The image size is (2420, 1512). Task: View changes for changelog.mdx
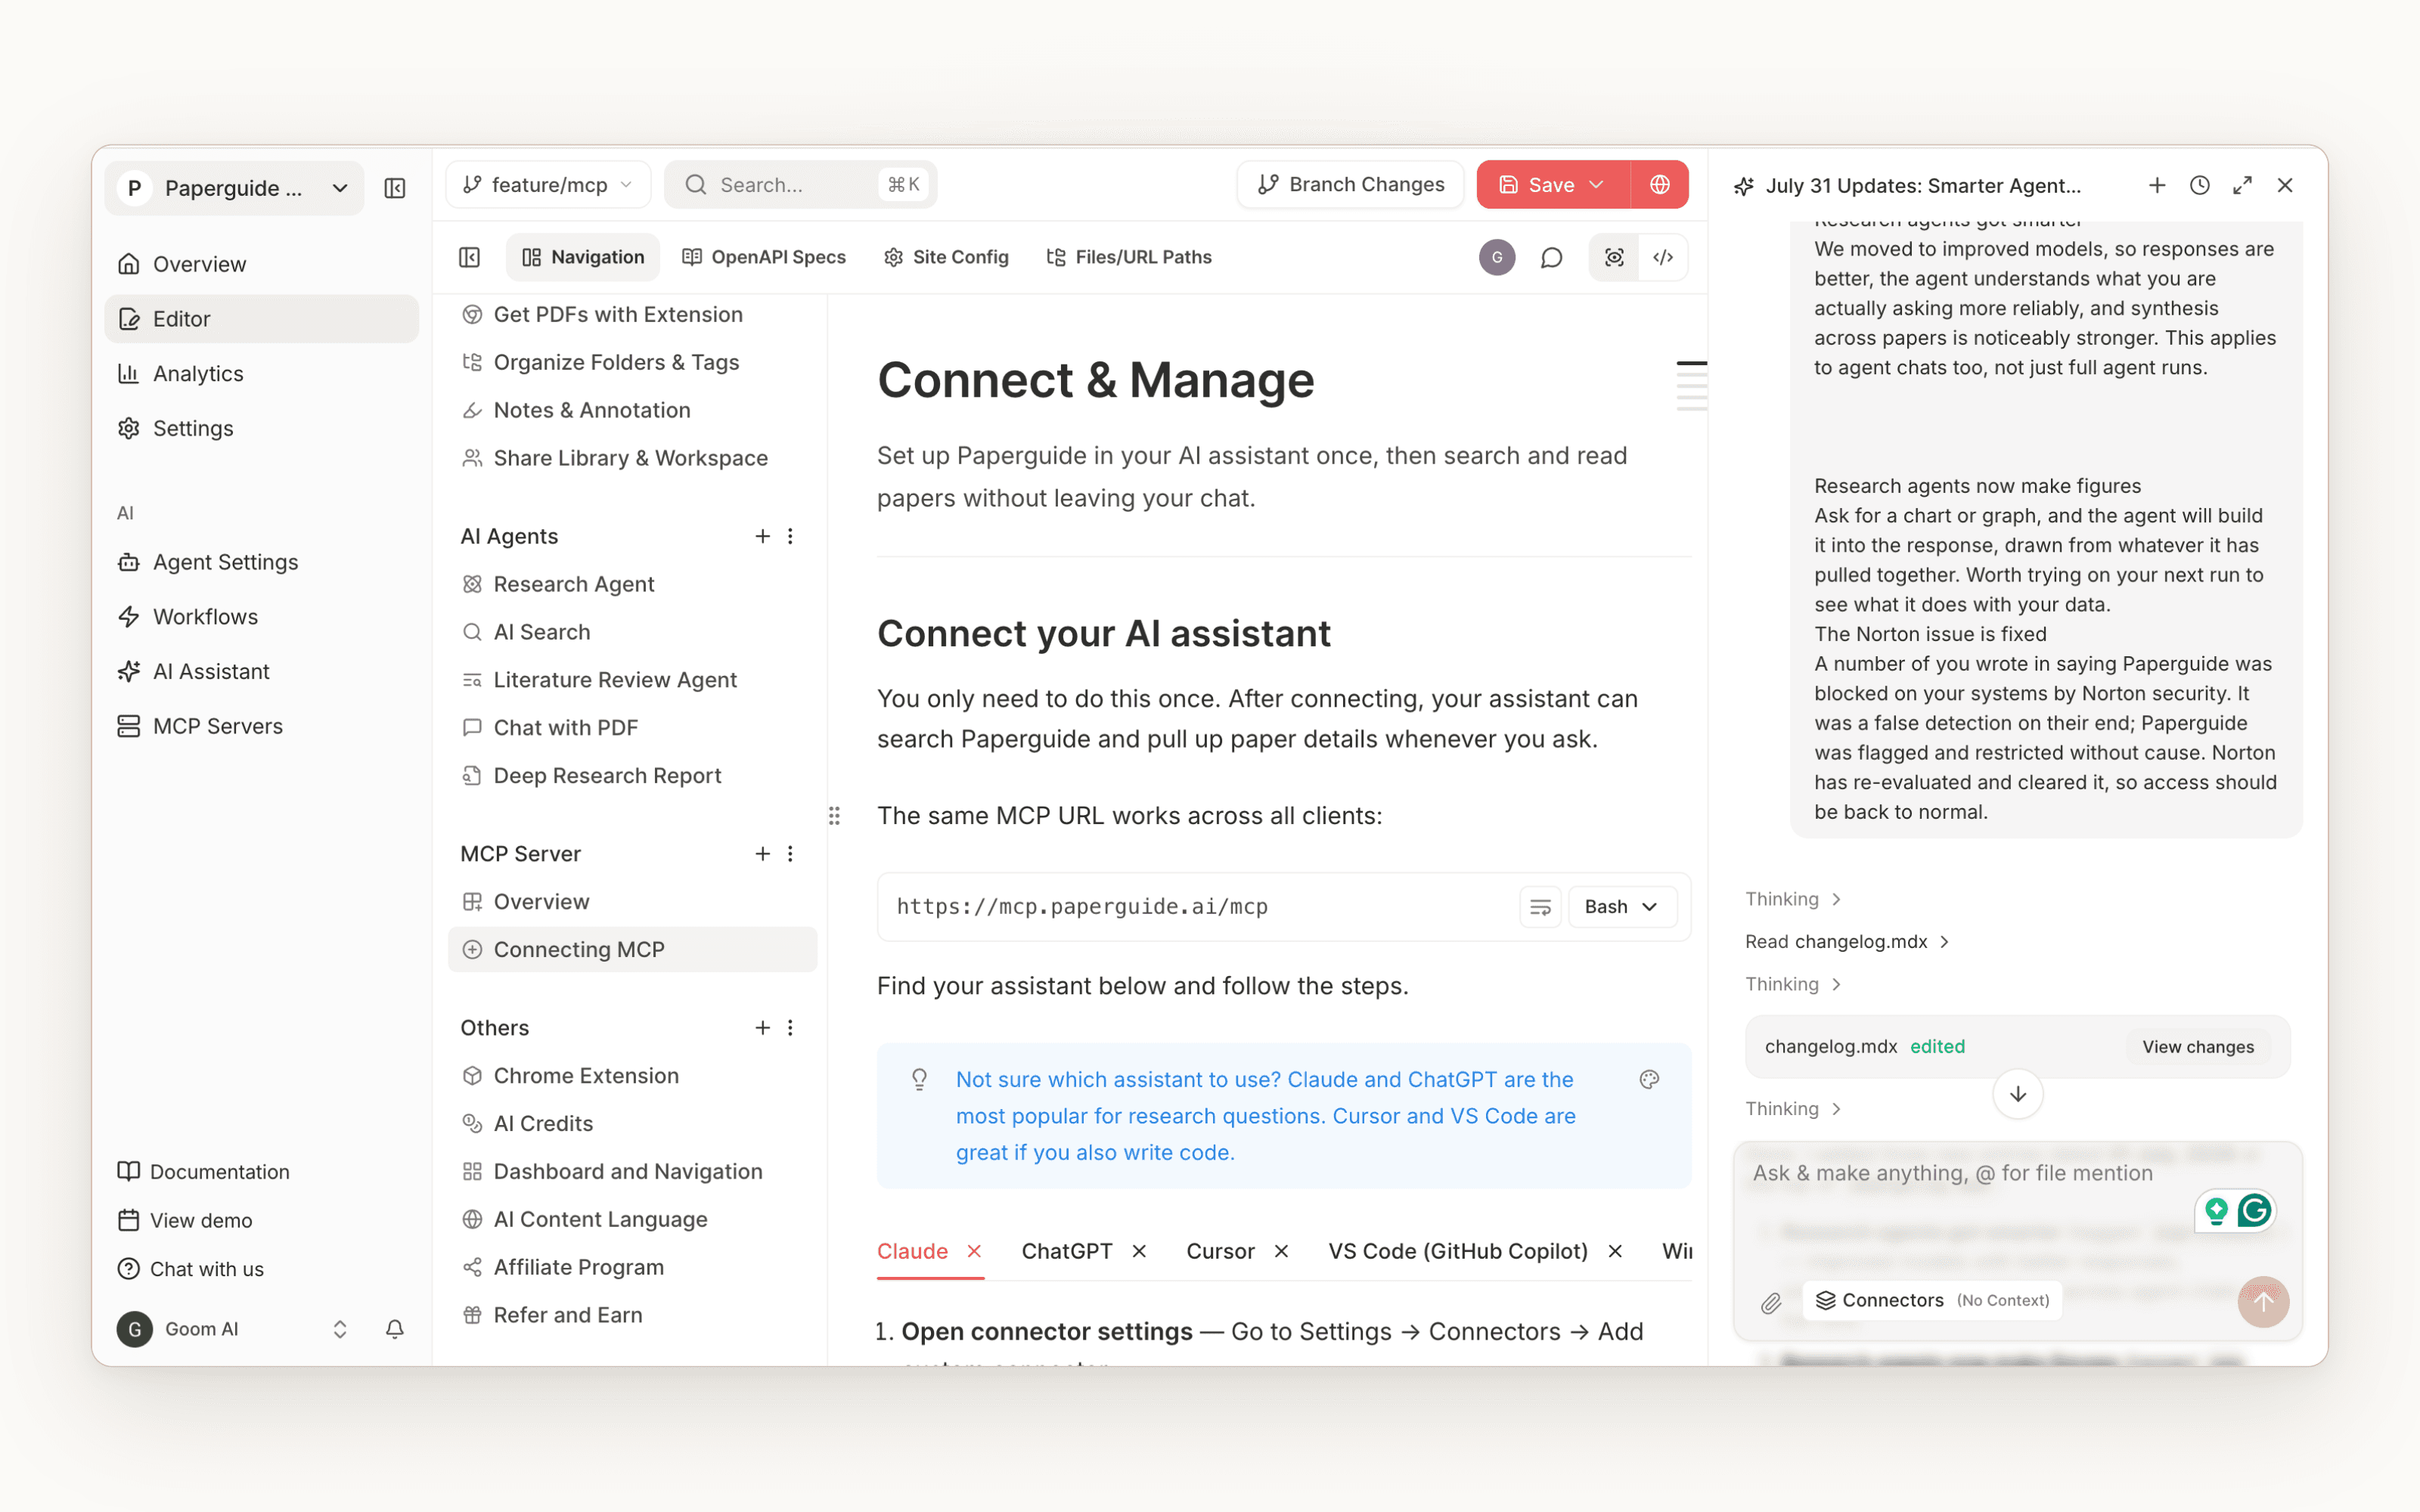click(x=2198, y=1047)
